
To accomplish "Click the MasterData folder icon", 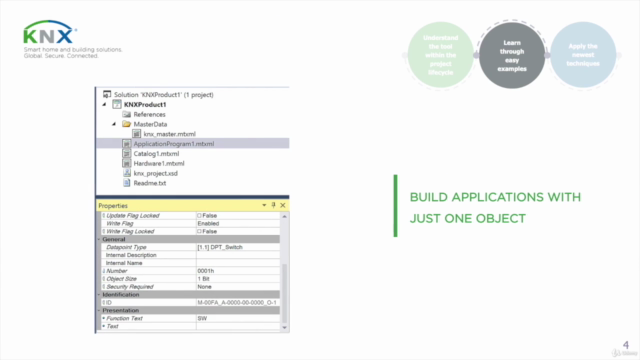I will coord(127,124).
